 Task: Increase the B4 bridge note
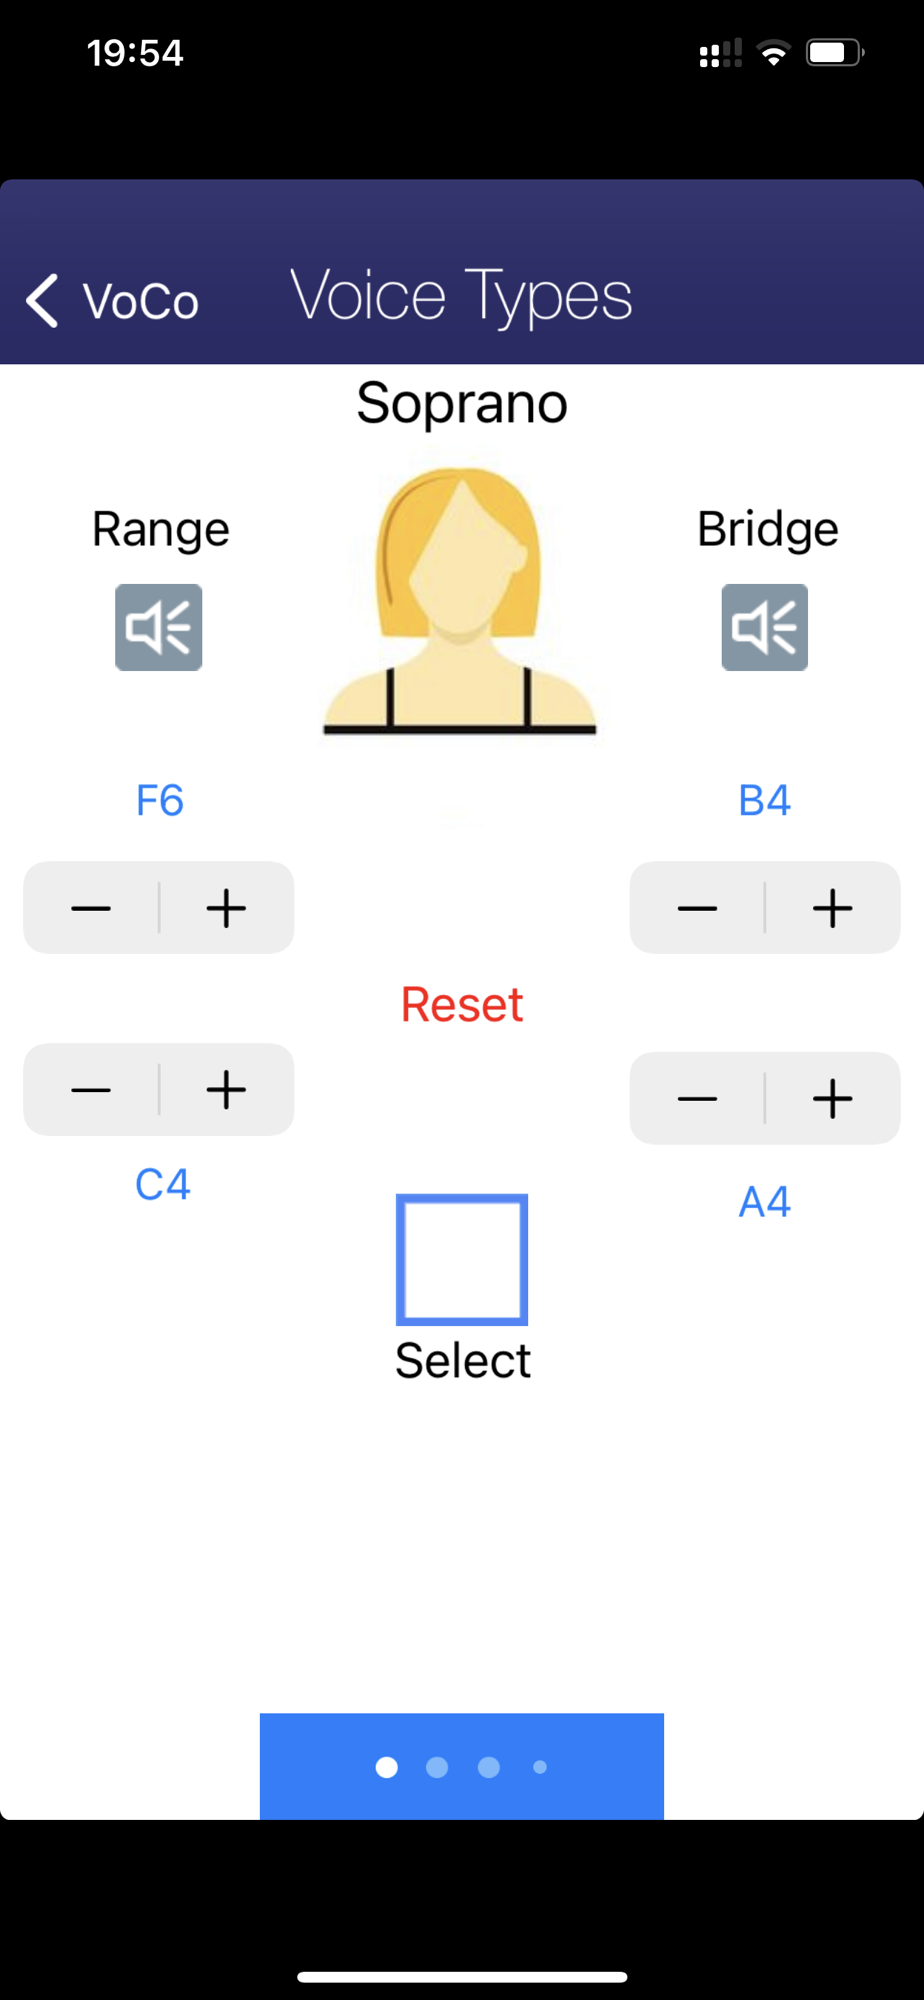[x=833, y=908]
